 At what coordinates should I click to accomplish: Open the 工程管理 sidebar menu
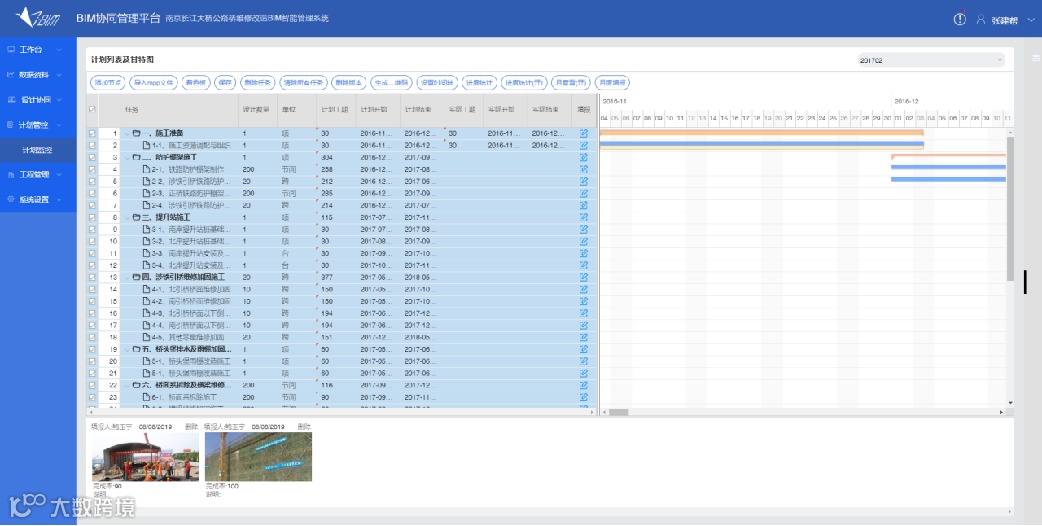pos(38,175)
